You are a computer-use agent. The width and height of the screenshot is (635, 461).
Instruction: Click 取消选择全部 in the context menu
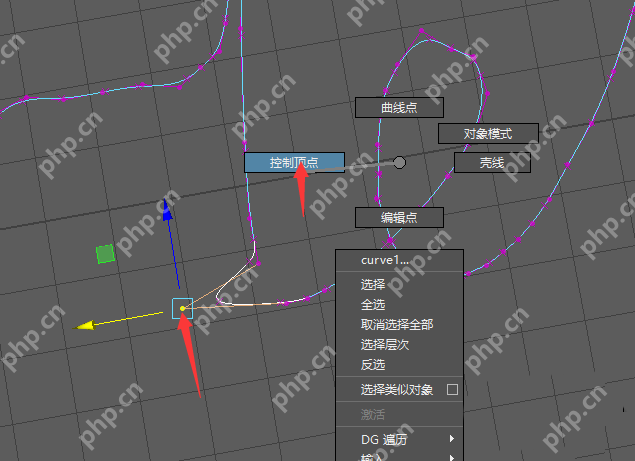tap(399, 324)
